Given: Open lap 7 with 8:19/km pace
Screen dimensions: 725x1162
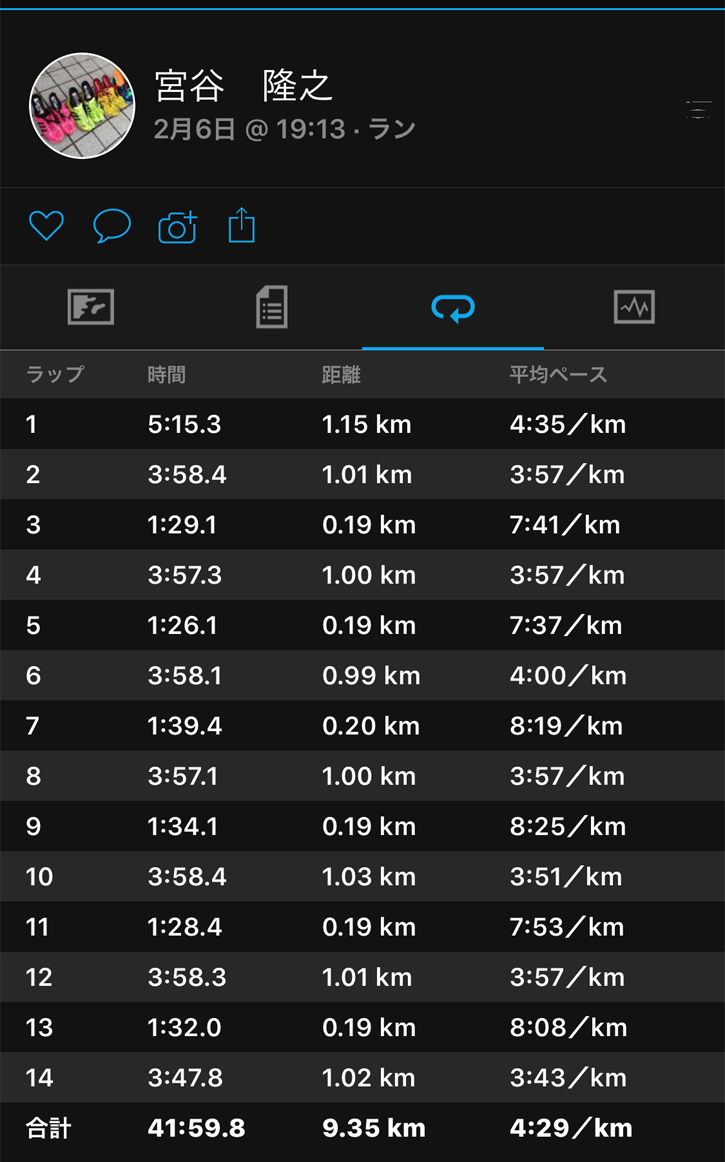Looking at the screenshot, I should pyautogui.click(x=362, y=726).
